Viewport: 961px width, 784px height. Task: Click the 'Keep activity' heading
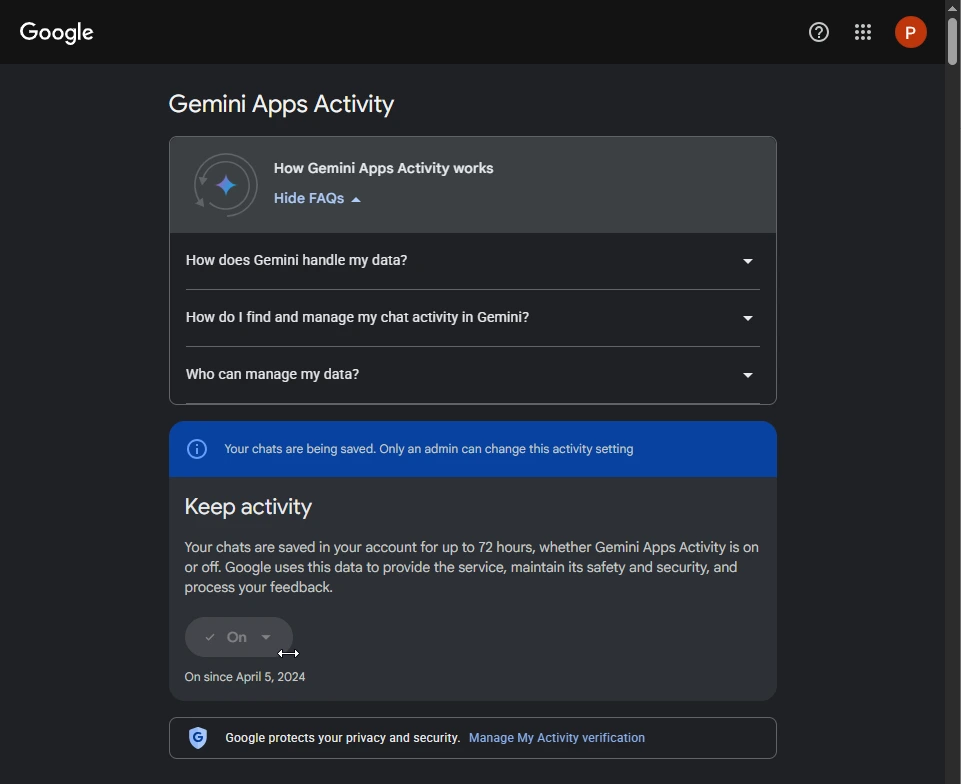[x=248, y=507]
